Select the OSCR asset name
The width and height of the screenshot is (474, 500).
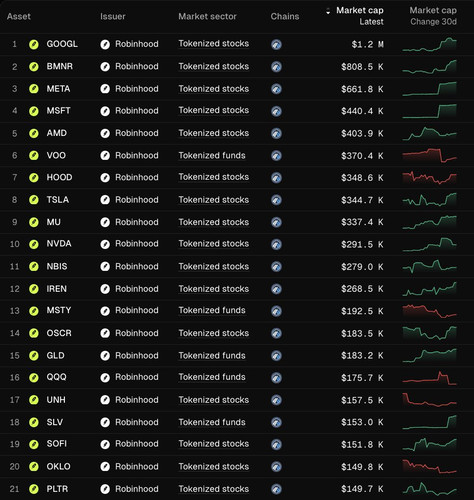coord(59,333)
